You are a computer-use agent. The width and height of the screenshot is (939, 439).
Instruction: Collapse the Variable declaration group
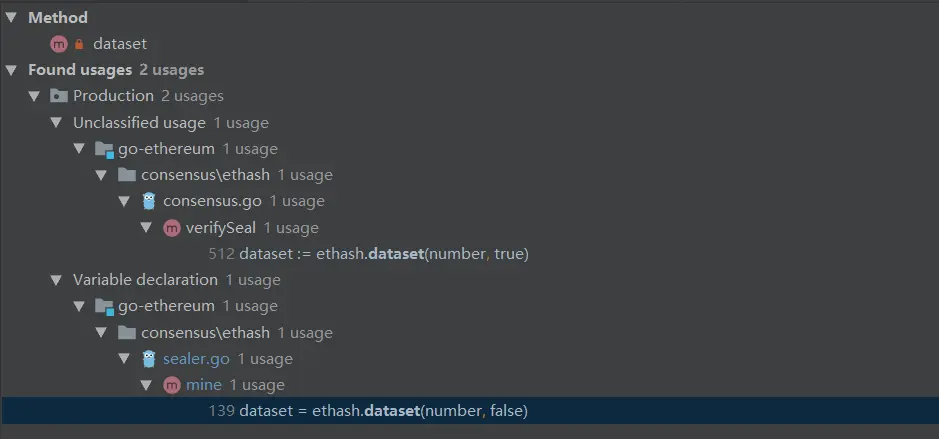click(56, 280)
